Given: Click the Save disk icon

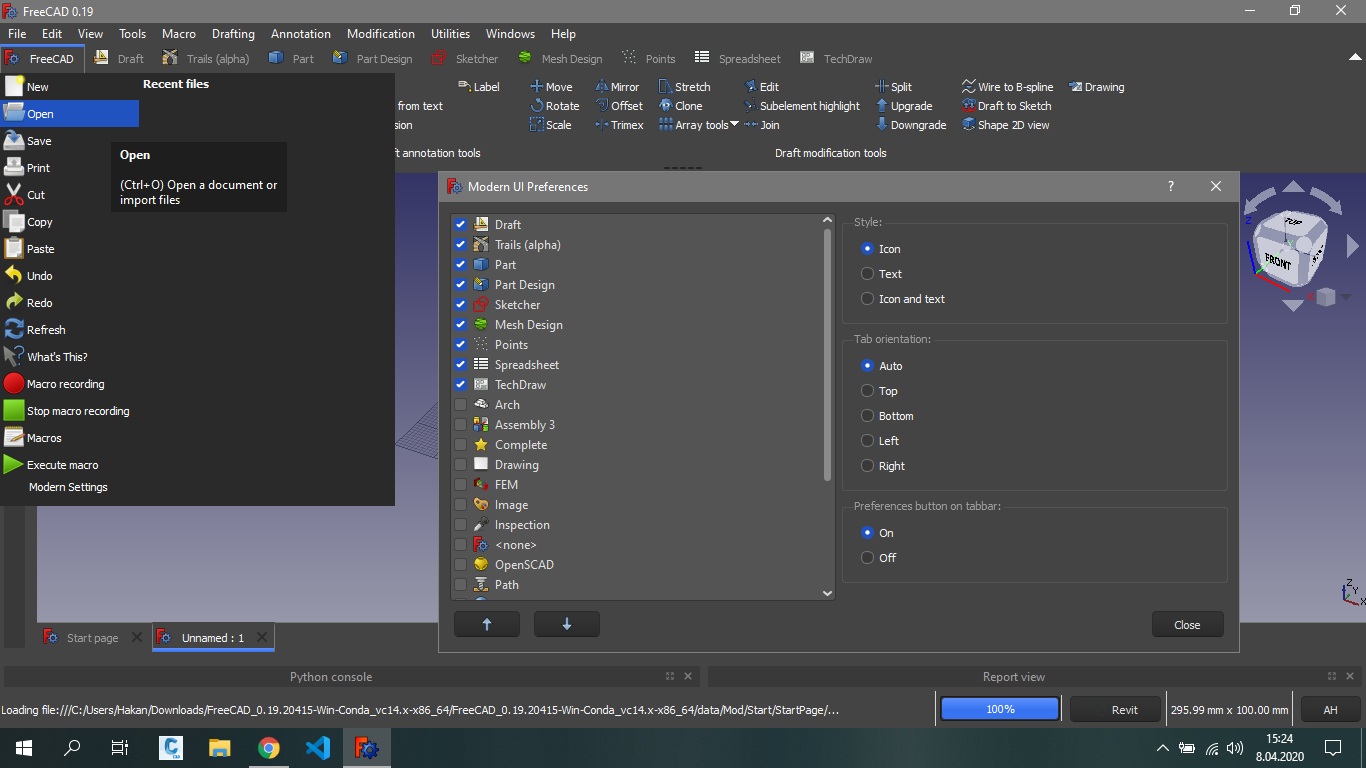Looking at the screenshot, I should pos(13,141).
